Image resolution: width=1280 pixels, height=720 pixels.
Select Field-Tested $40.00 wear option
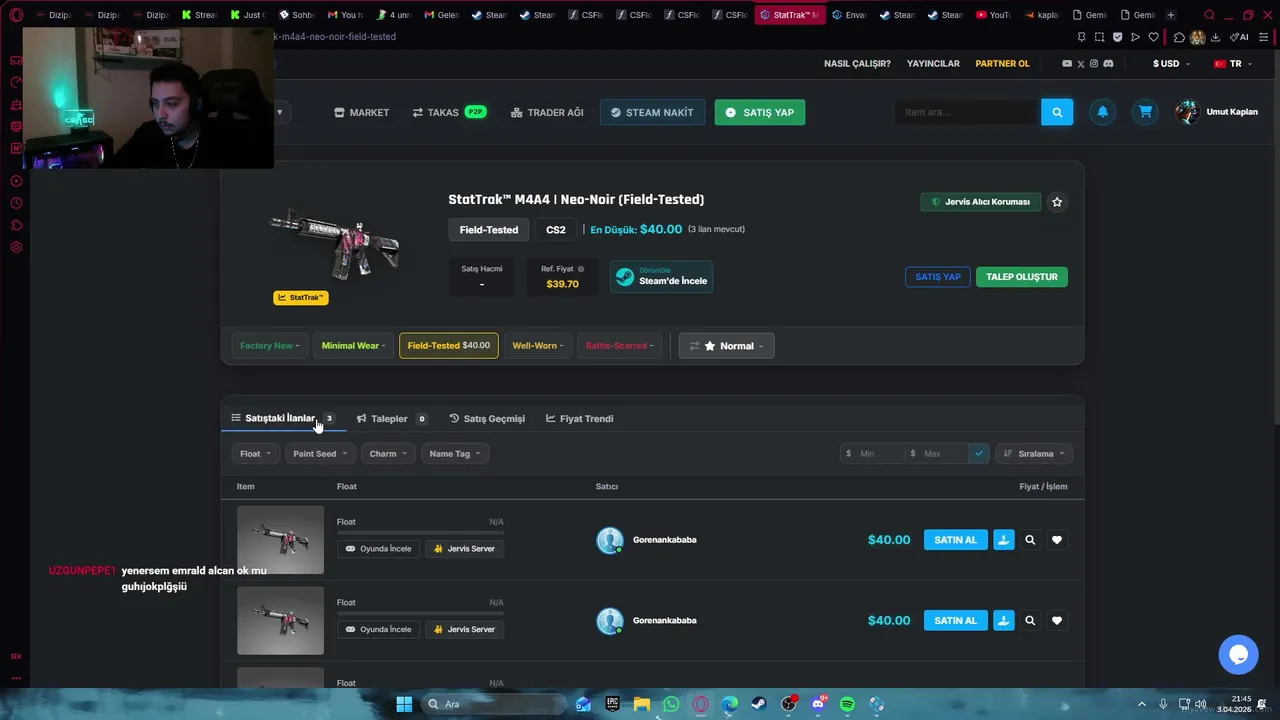pos(448,346)
